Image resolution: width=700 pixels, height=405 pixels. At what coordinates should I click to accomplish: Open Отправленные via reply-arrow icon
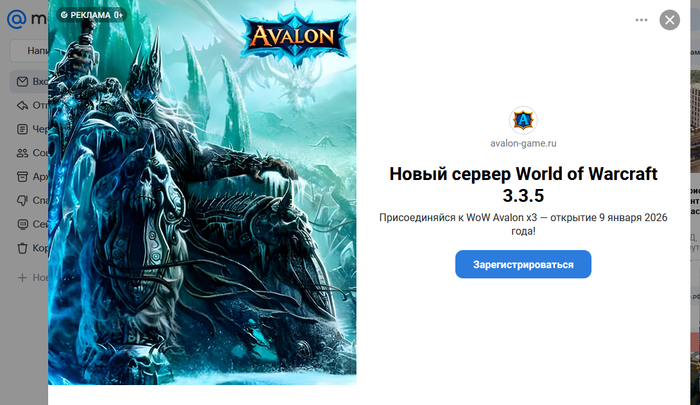22,105
